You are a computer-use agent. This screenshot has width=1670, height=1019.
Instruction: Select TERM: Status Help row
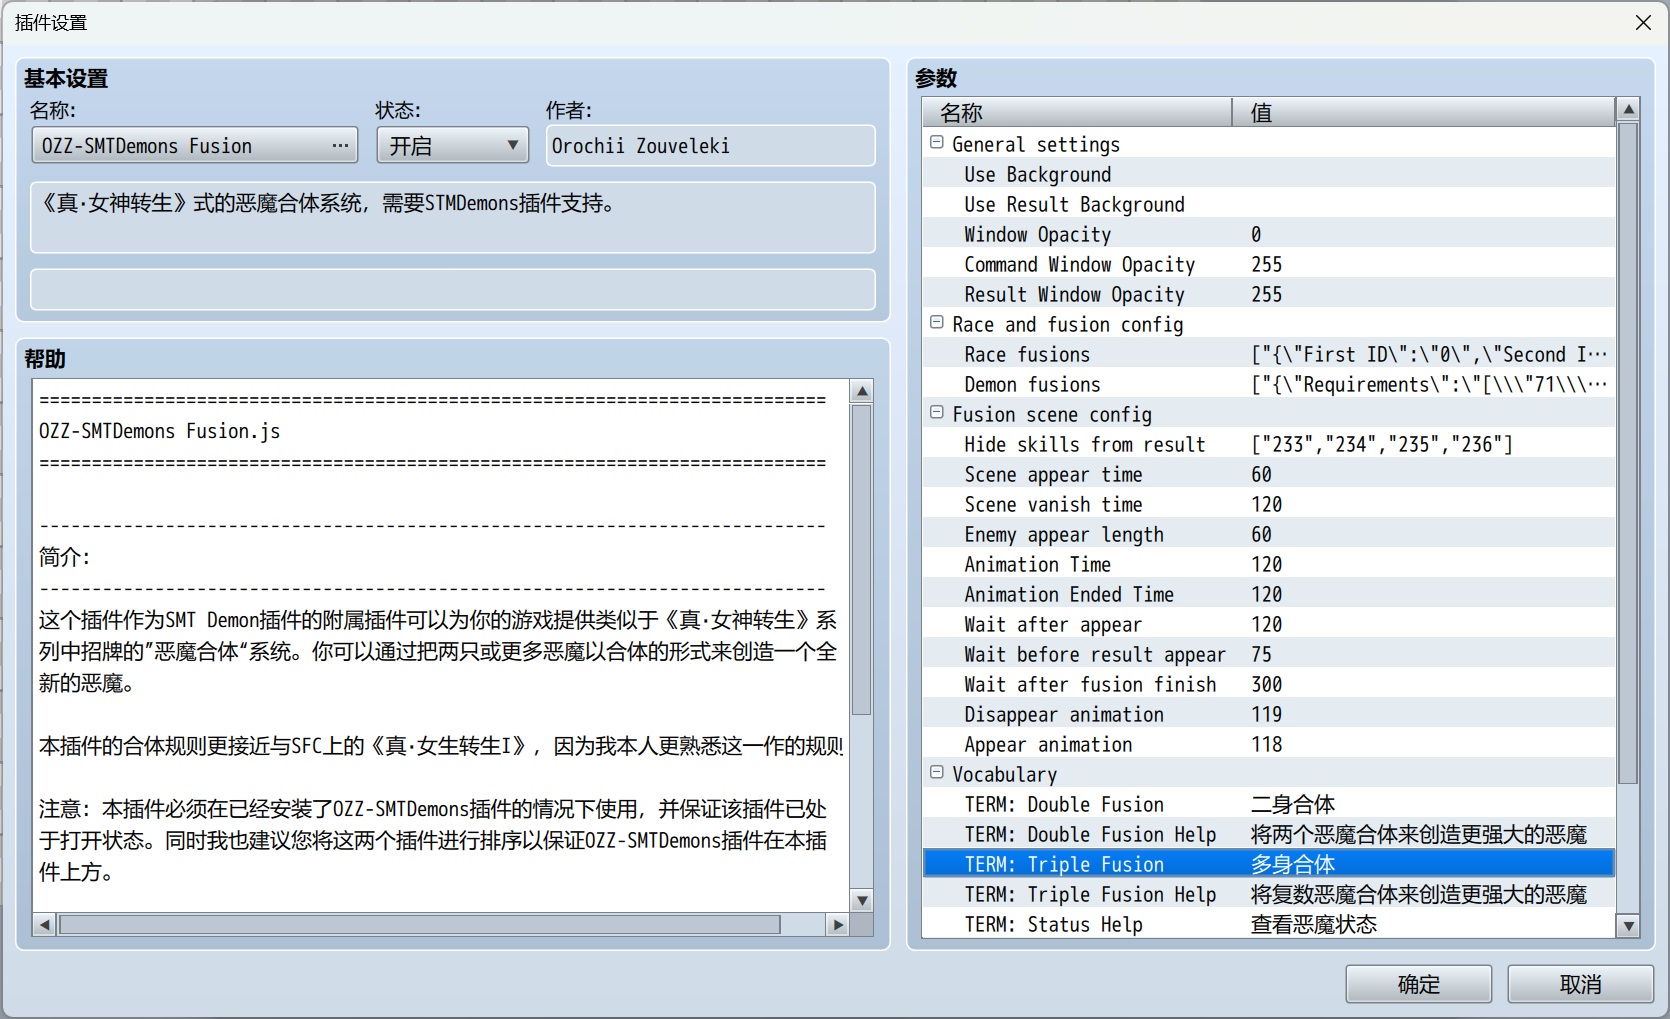1268,924
